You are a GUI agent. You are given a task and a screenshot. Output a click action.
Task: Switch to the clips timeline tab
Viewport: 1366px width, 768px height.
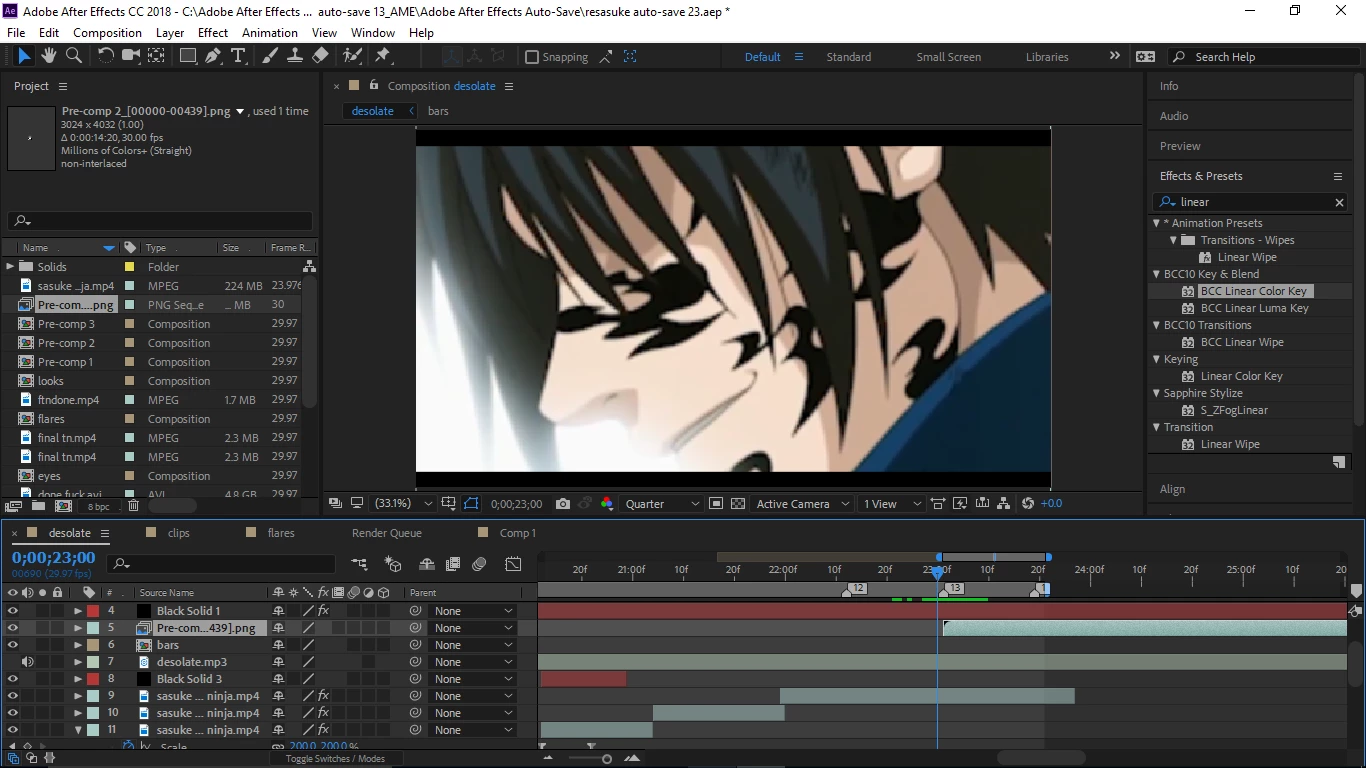179,533
